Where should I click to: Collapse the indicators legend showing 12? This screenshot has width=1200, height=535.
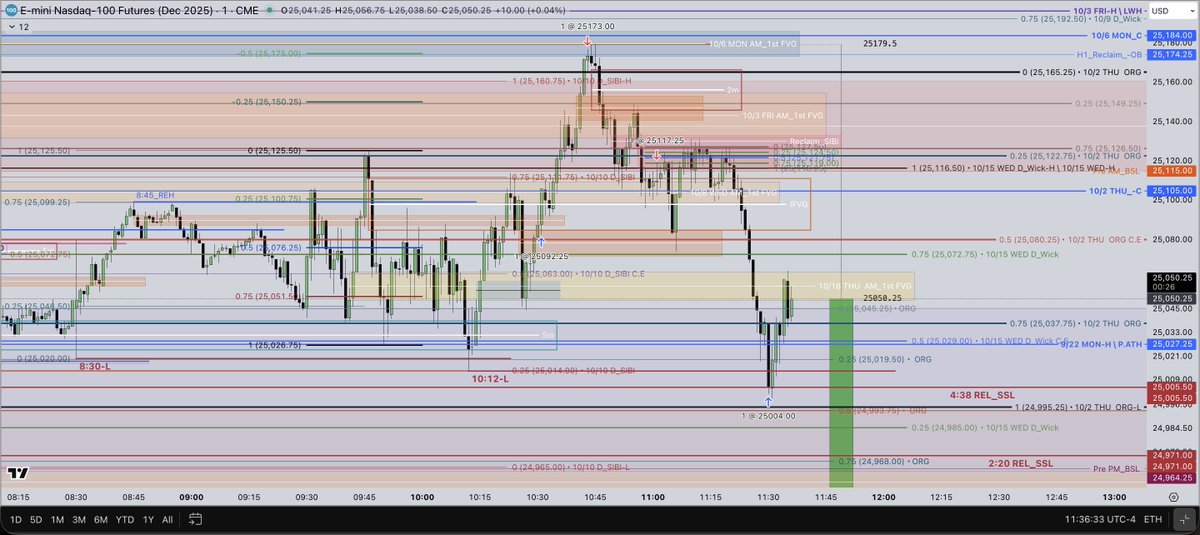click(18, 28)
